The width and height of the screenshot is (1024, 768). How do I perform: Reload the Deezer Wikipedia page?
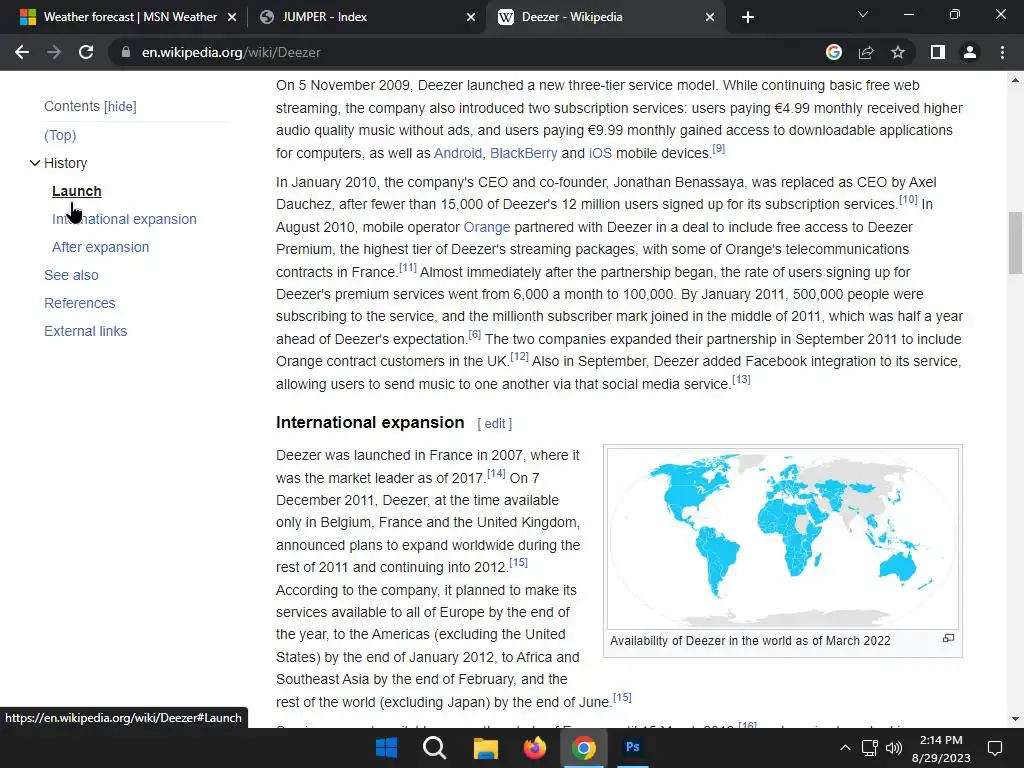pyautogui.click(x=86, y=52)
